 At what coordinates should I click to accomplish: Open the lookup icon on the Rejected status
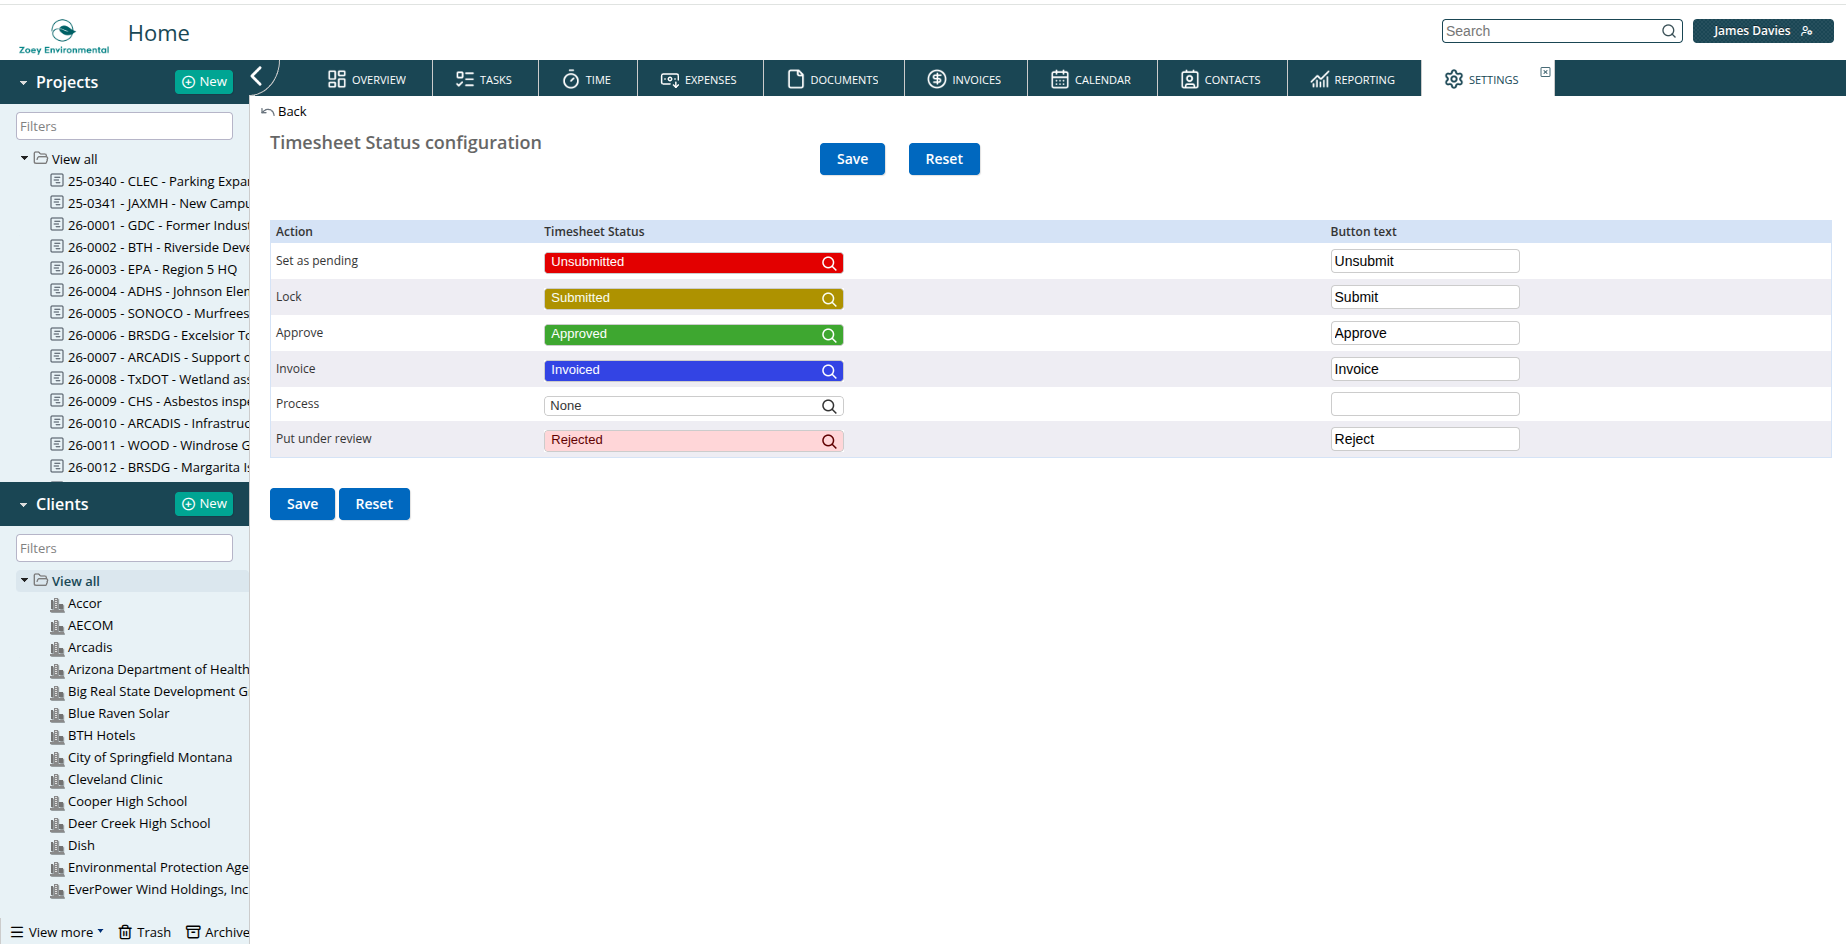pos(829,441)
